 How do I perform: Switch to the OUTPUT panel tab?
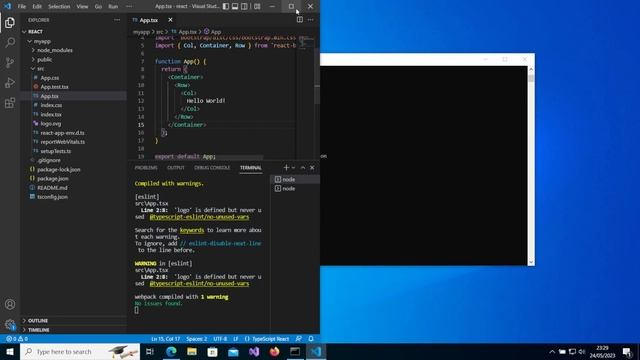point(176,168)
